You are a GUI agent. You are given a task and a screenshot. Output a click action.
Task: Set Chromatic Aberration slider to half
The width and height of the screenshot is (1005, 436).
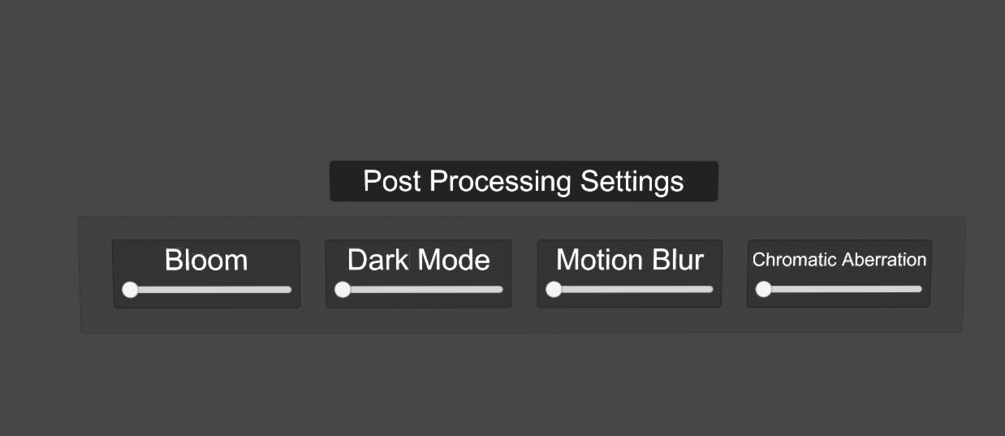(x=842, y=290)
